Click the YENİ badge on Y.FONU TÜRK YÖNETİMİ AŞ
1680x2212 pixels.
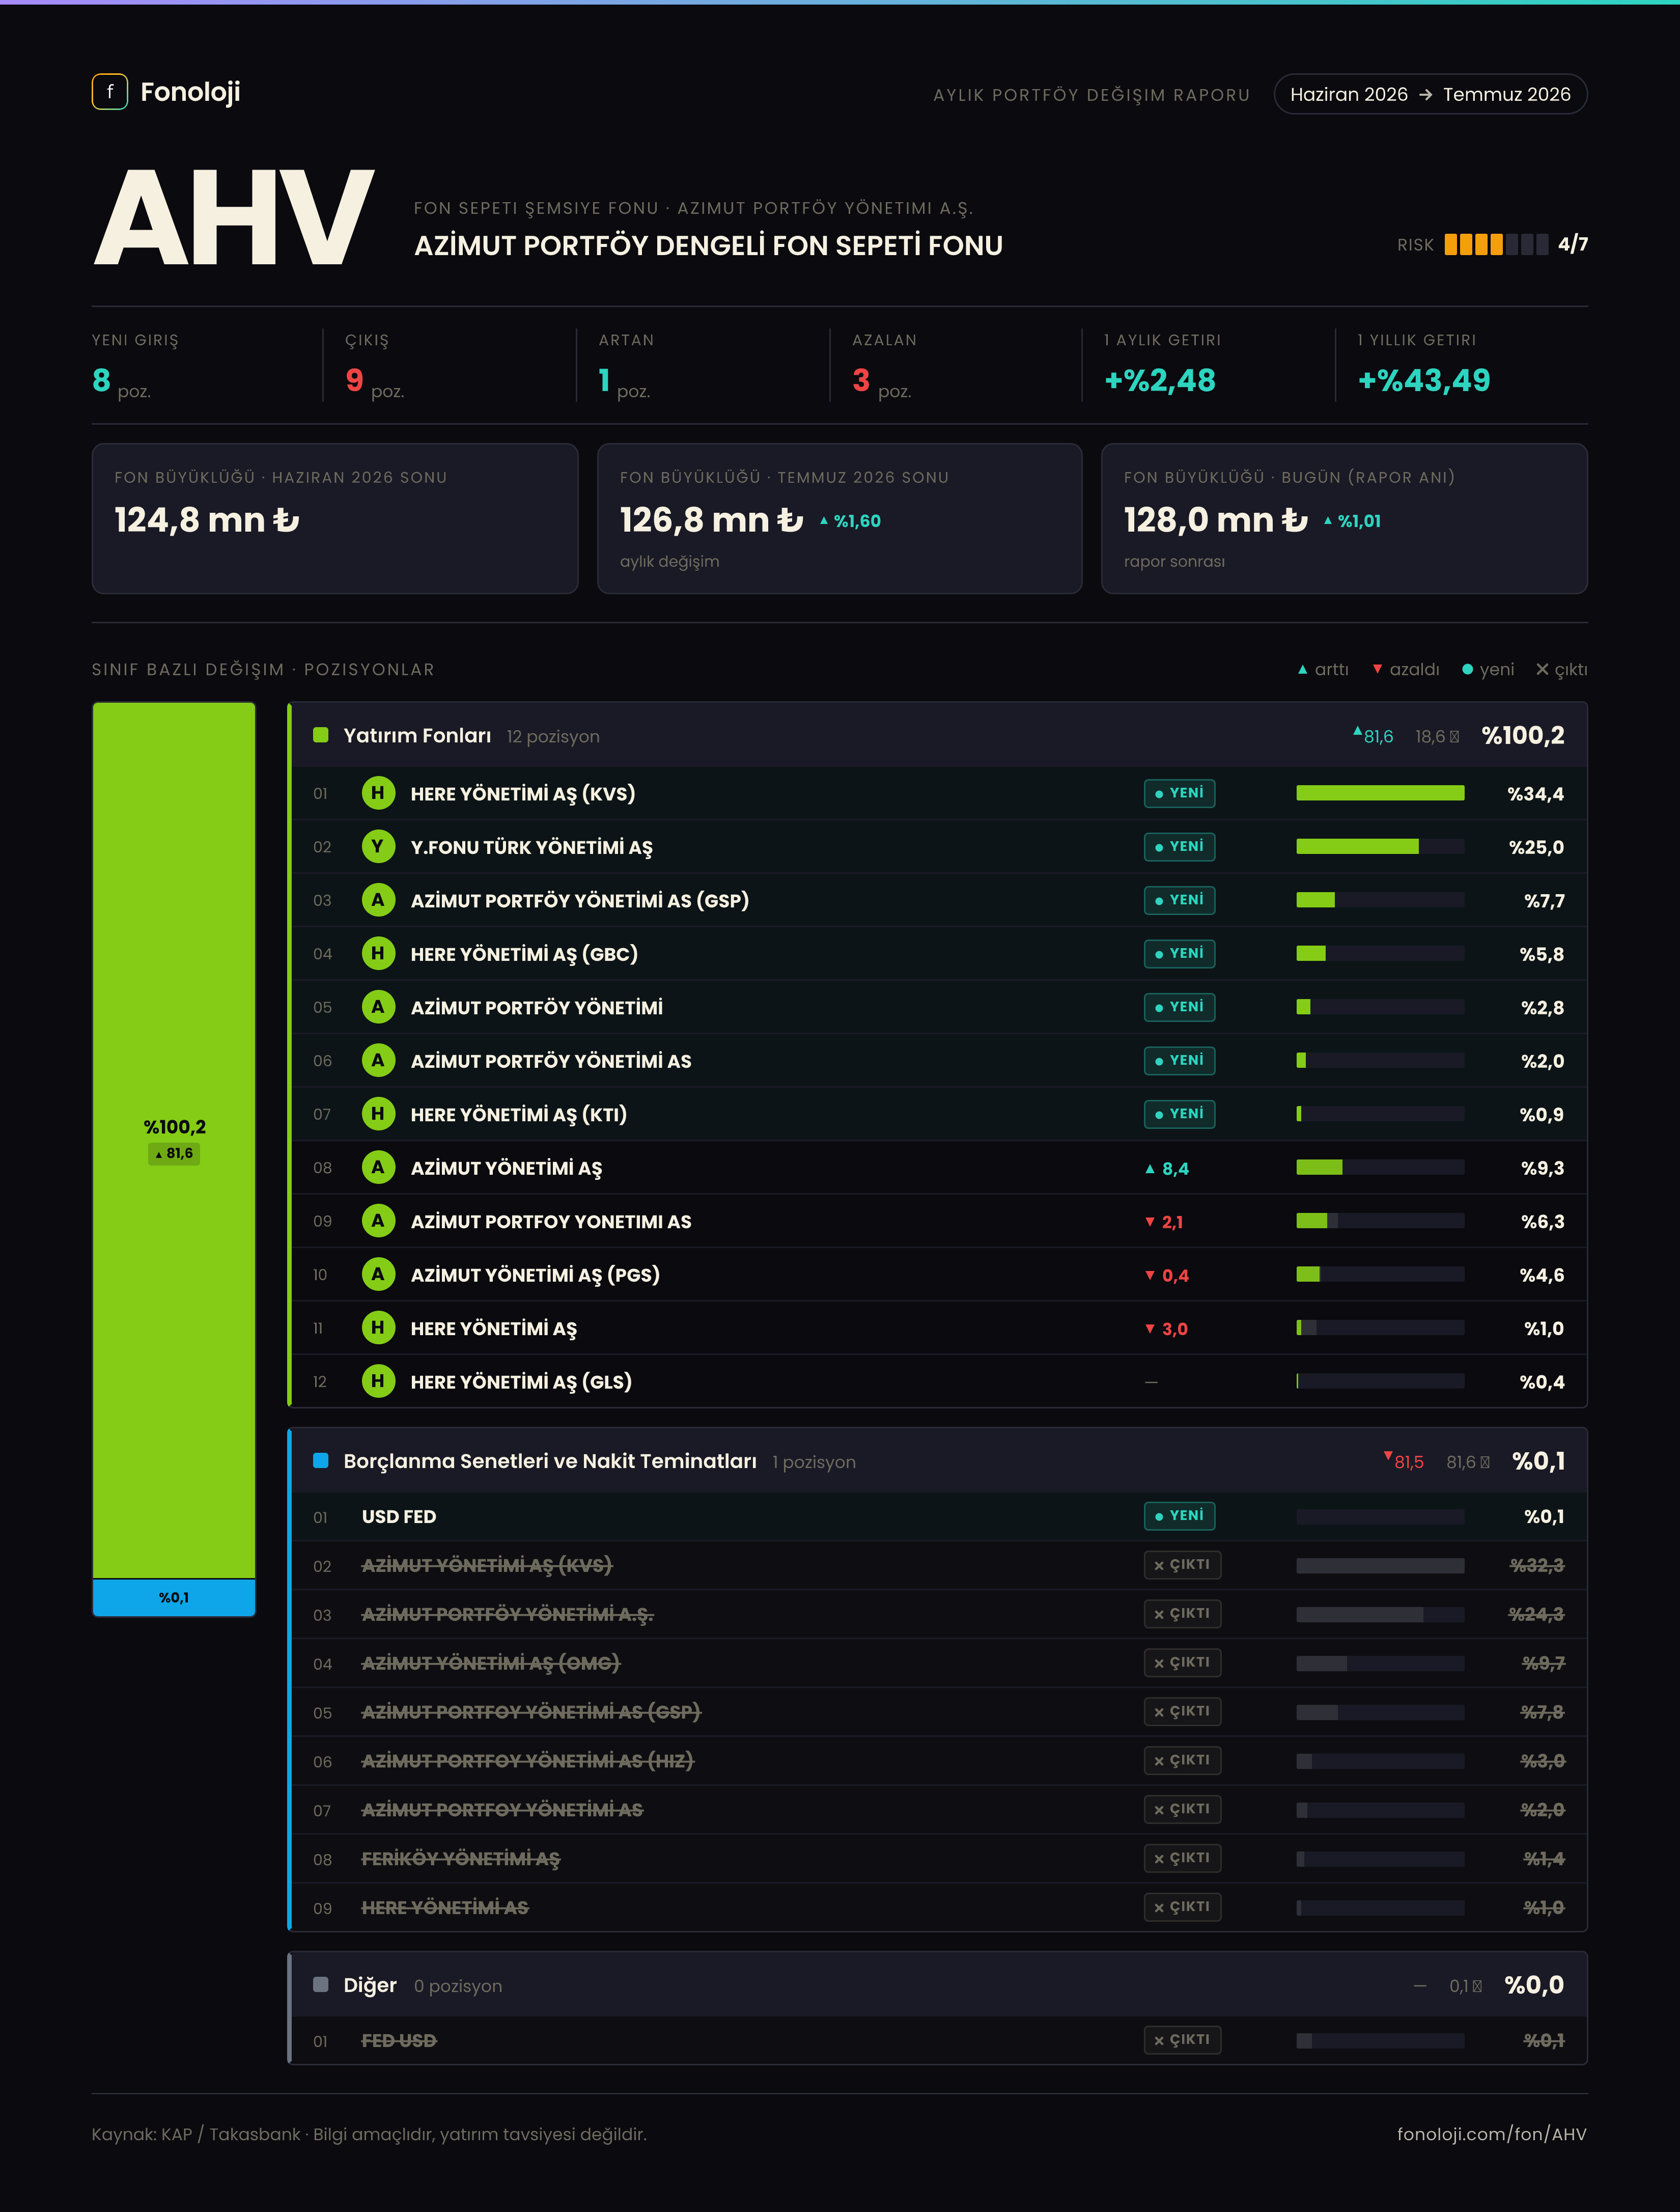1180,847
